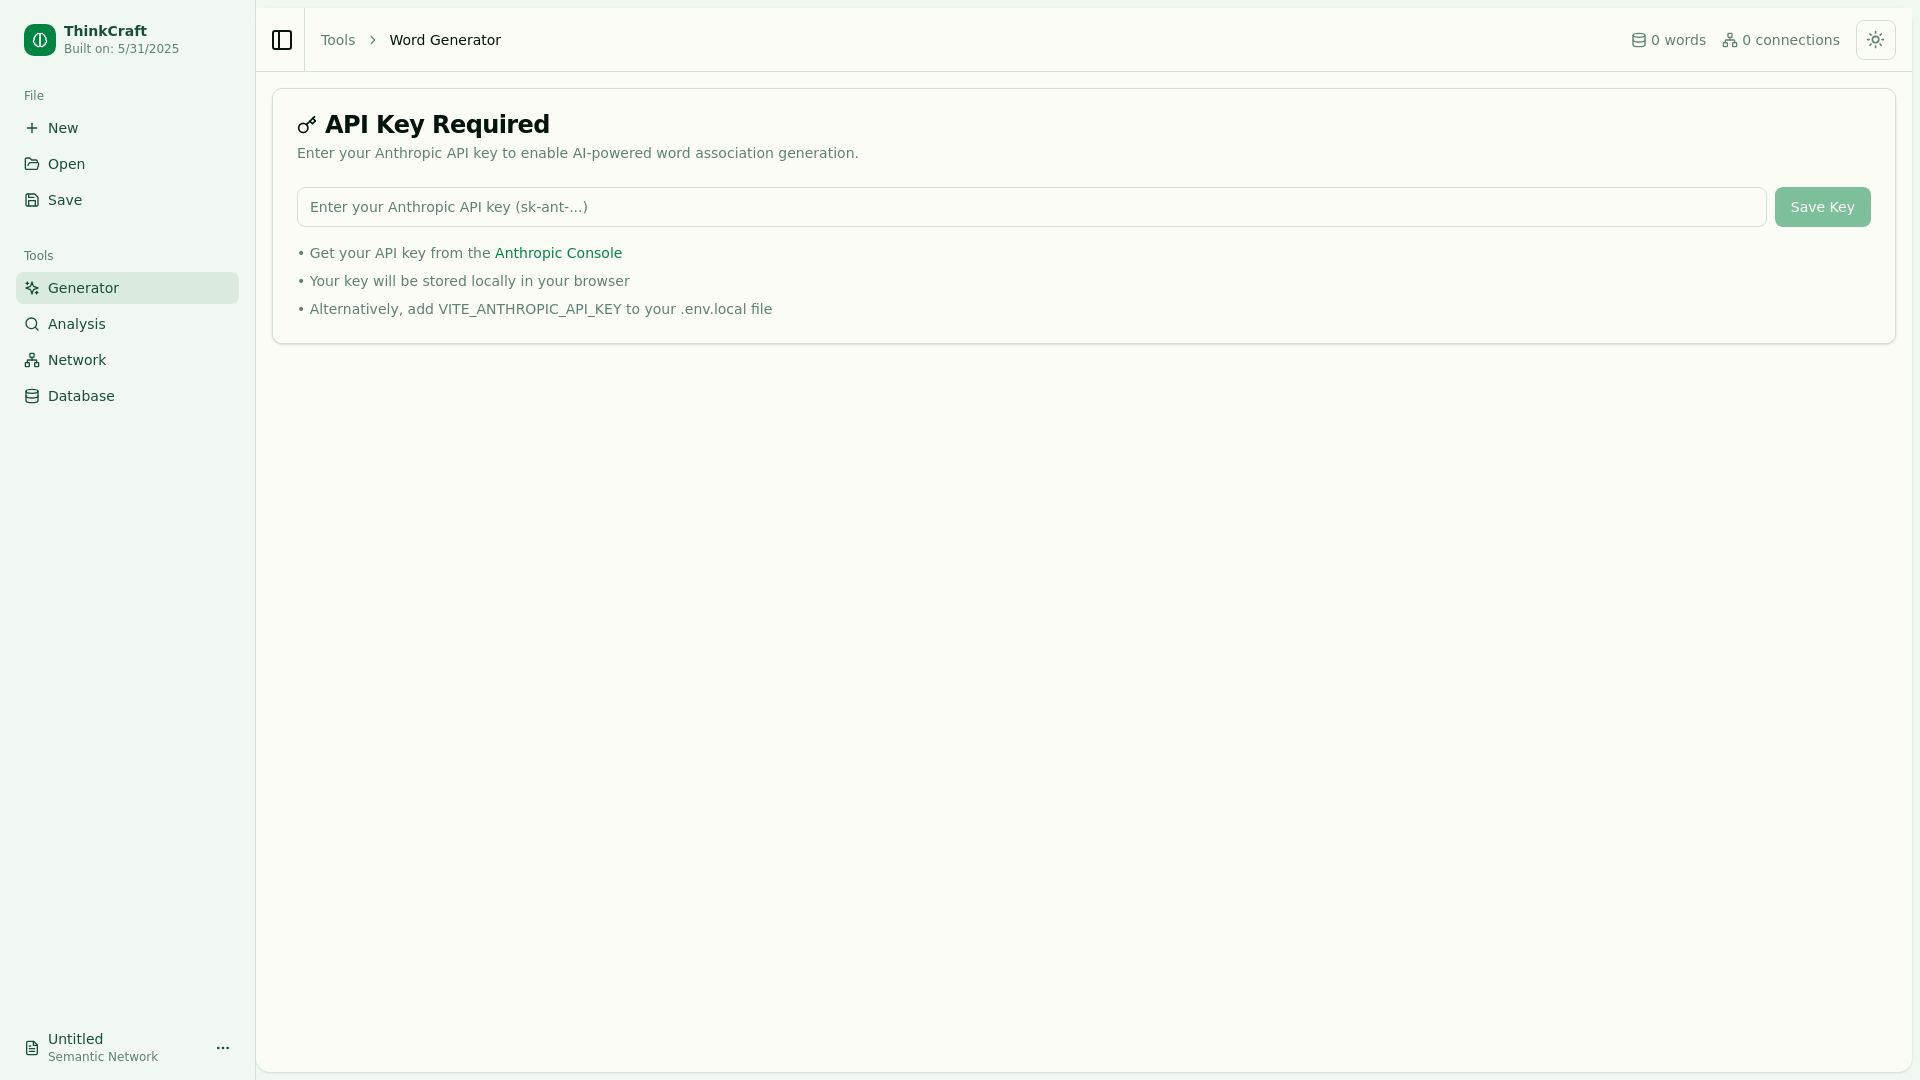Focus the Anthropic API key field
This screenshot has height=1080, width=1920.
tap(1031, 207)
